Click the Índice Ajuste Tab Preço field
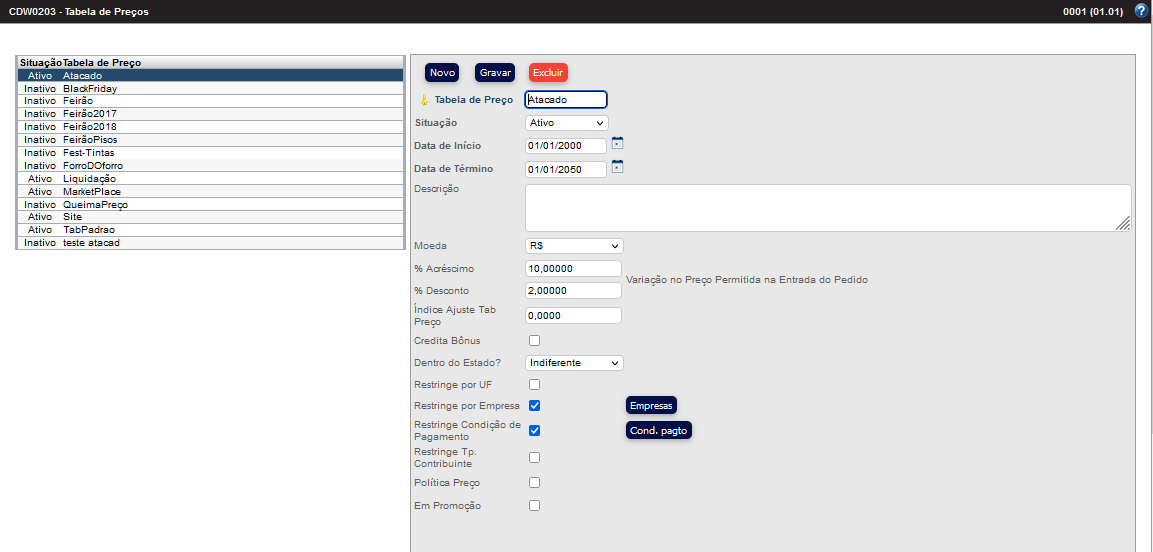 click(574, 315)
